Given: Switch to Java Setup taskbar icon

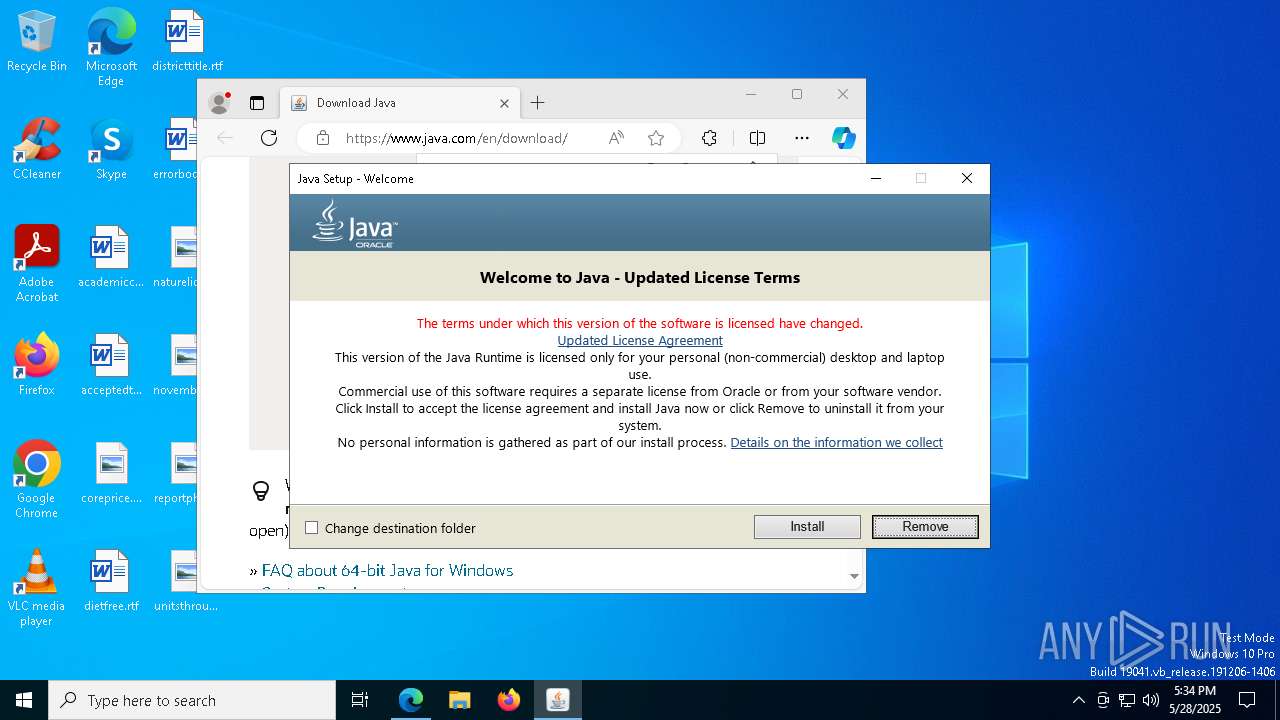Looking at the screenshot, I should click(558, 700).
